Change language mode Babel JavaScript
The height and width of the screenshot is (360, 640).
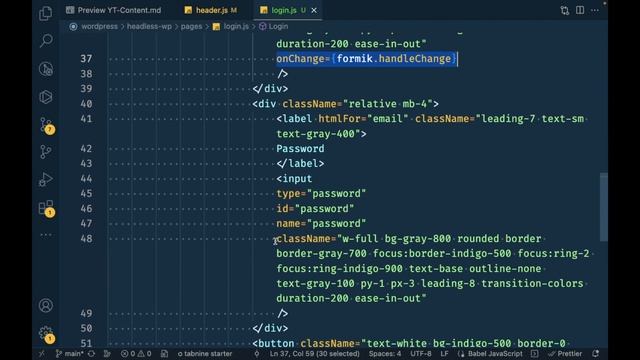(x=495, y=353)
